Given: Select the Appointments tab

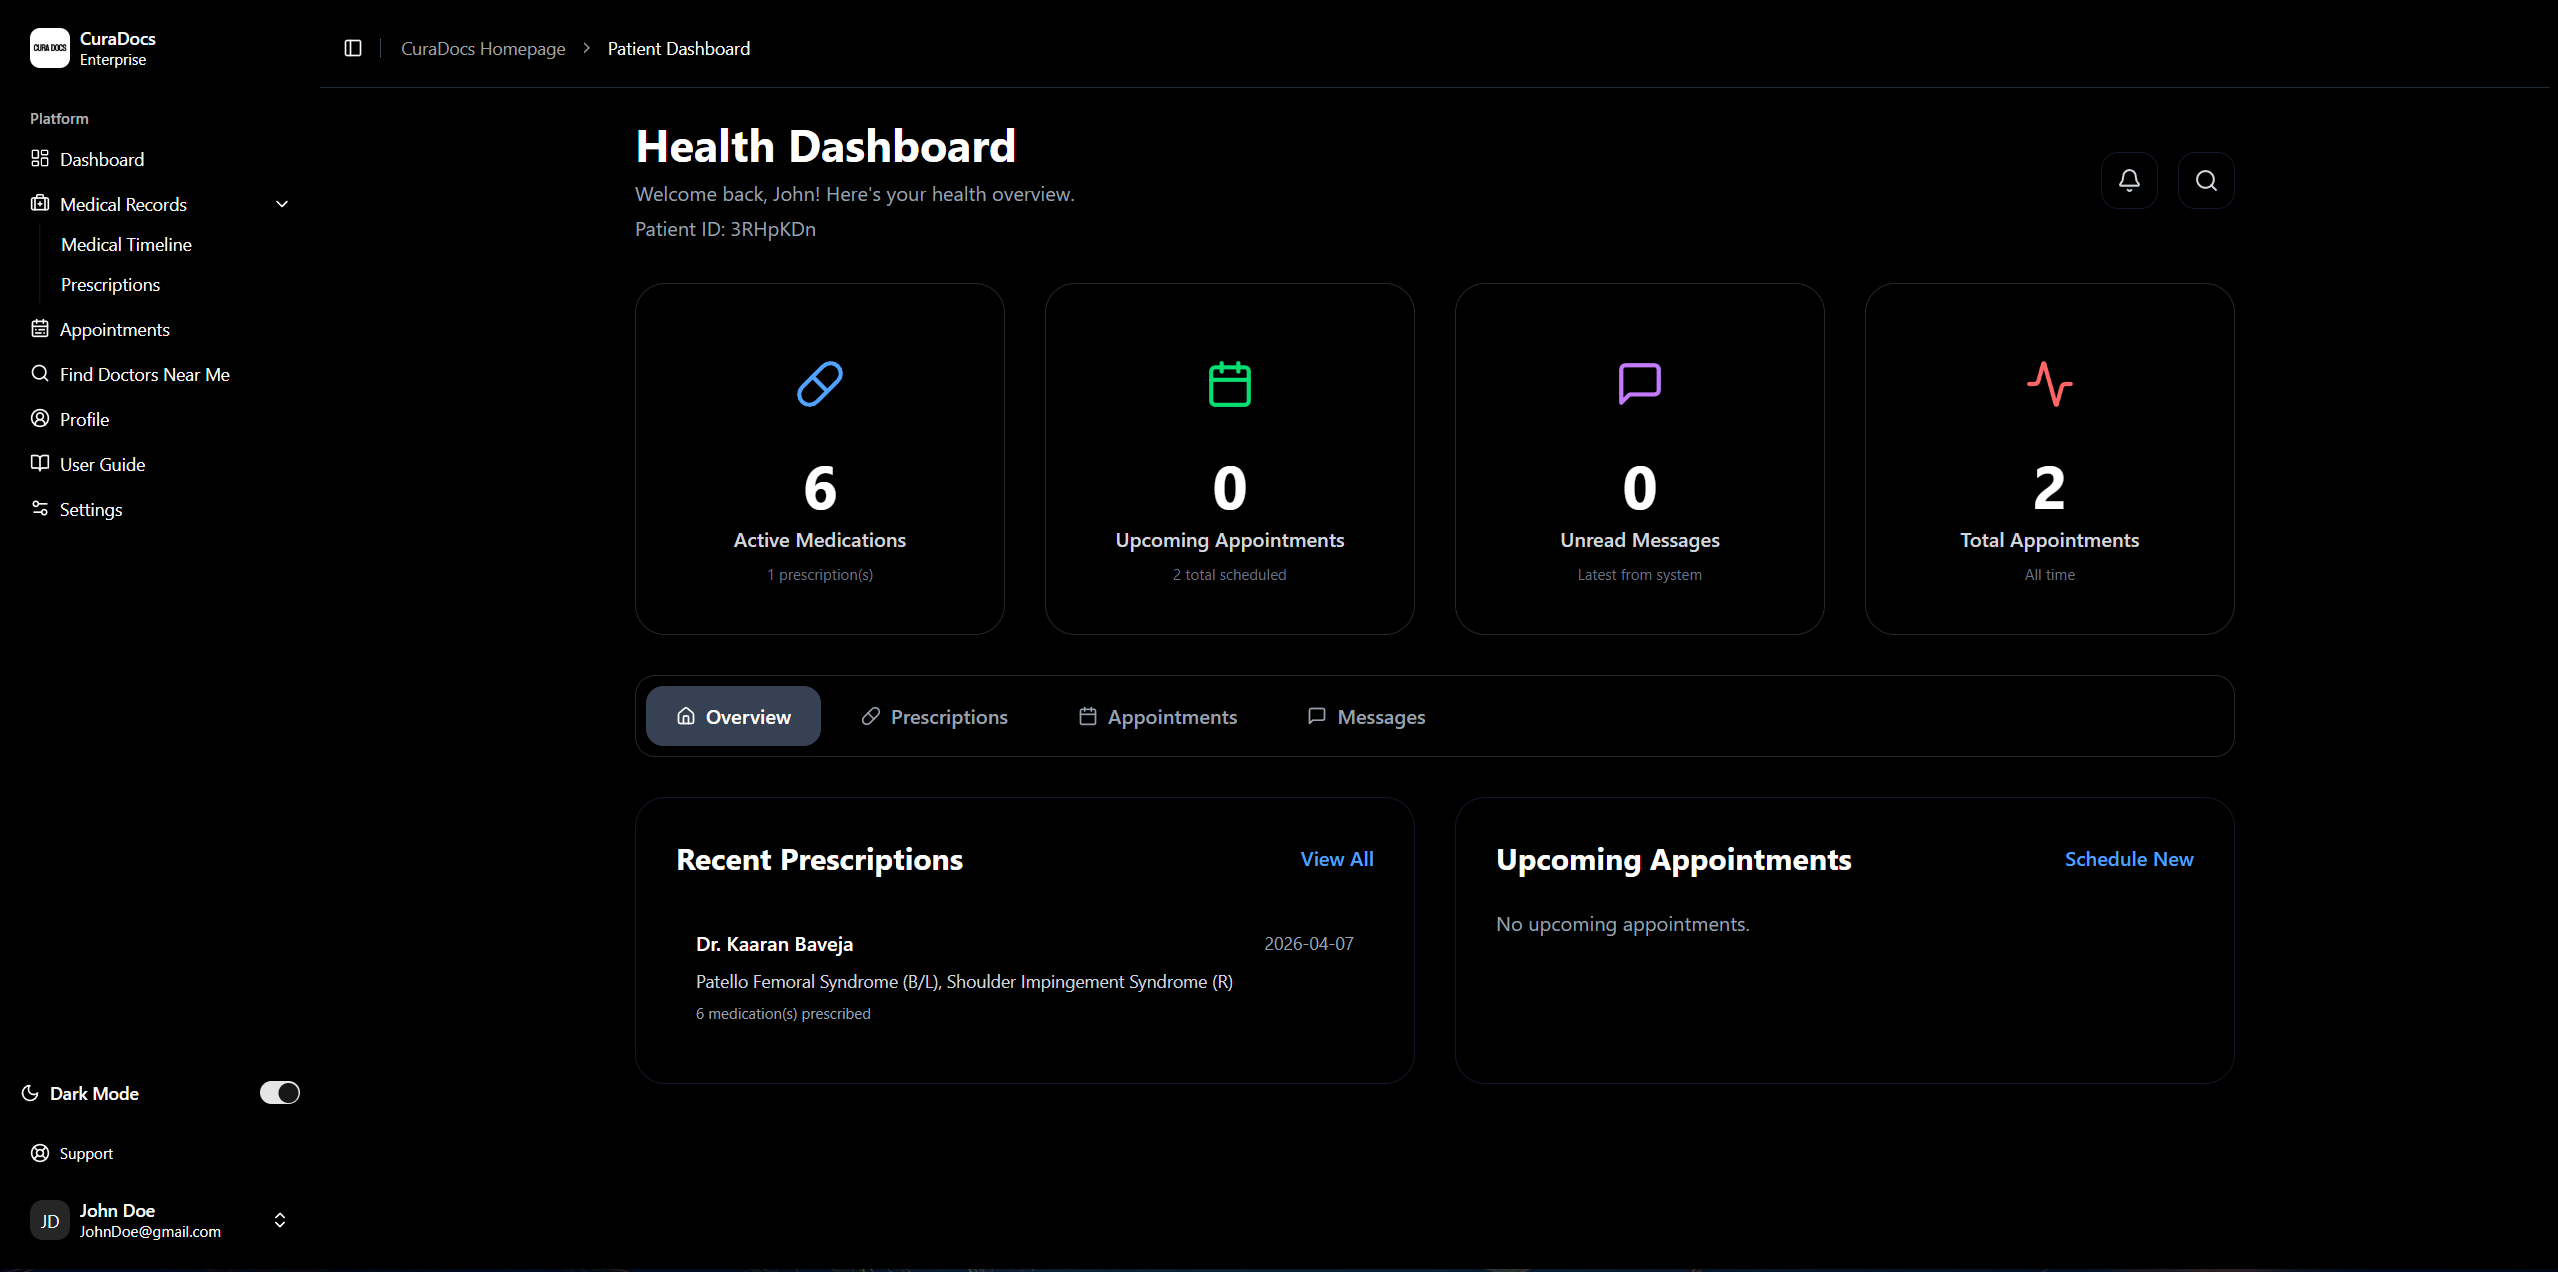Looking at the screenshot, I should click(x=1158, y=717).
